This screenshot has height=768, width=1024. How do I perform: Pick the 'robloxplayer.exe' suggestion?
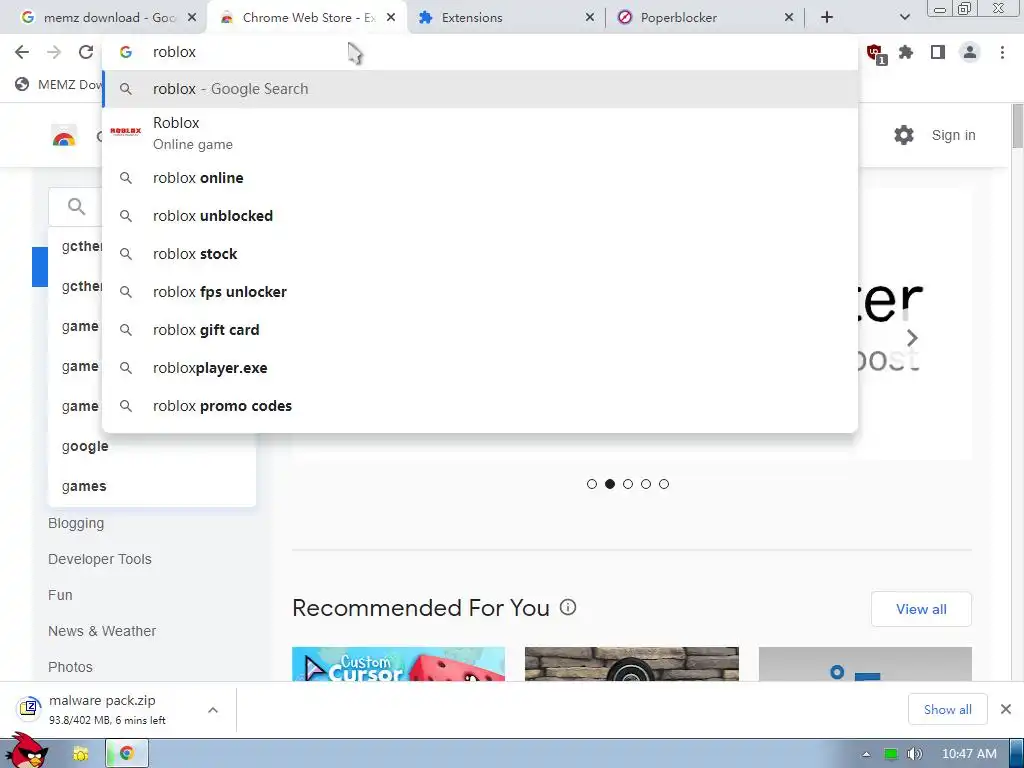[480, 368]
